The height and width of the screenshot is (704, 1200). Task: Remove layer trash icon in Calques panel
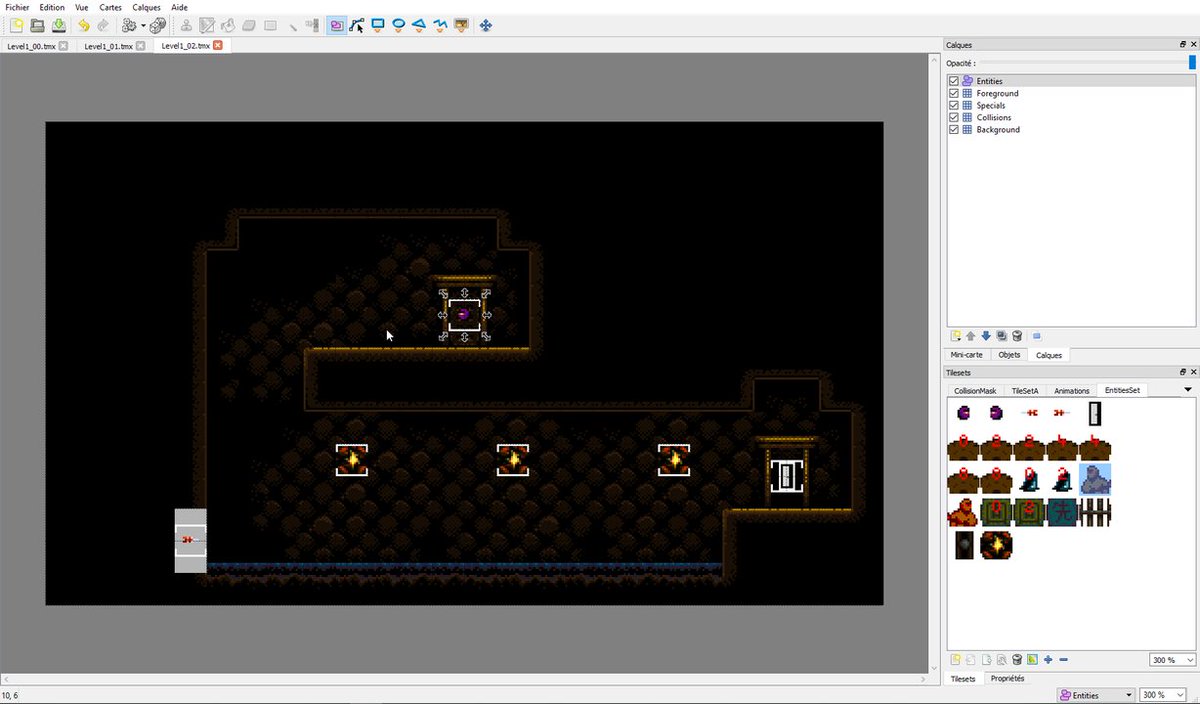tap(1017, 336)
